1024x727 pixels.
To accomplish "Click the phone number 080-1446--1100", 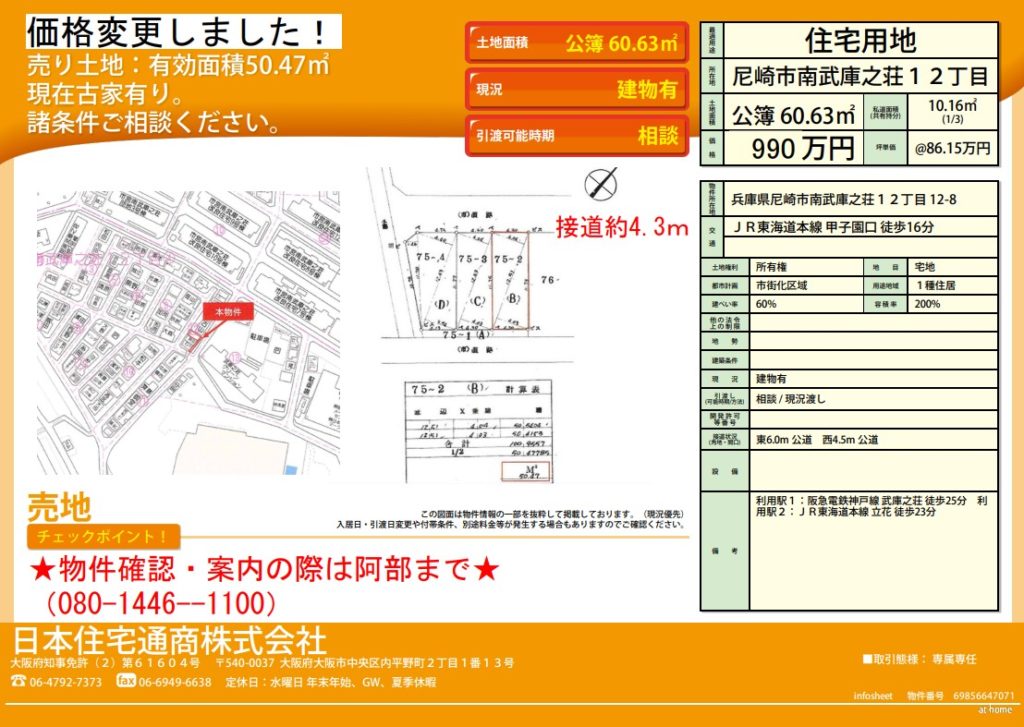I will (160, 603).
